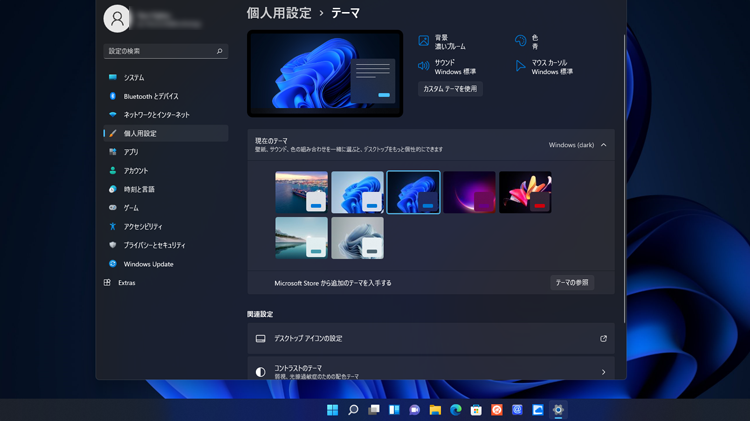Click the プライバシーとセキュリティ shield icon
This screenshot has height=421, width=750.
pos(112,245)
